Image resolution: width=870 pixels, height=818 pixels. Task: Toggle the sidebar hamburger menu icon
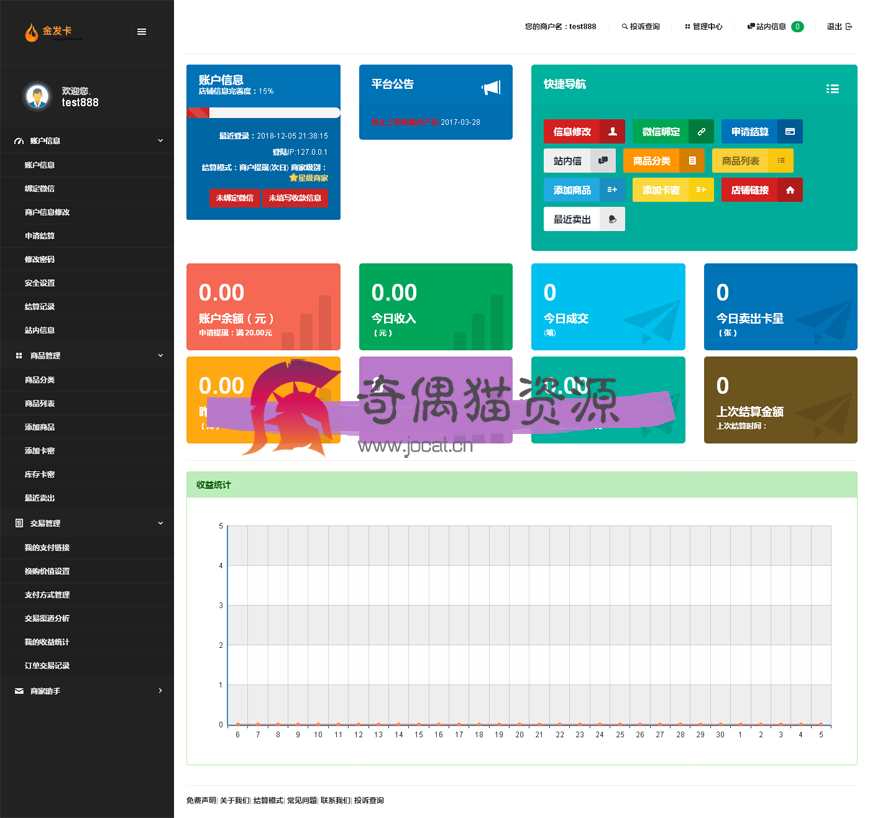tap(141, 32)
